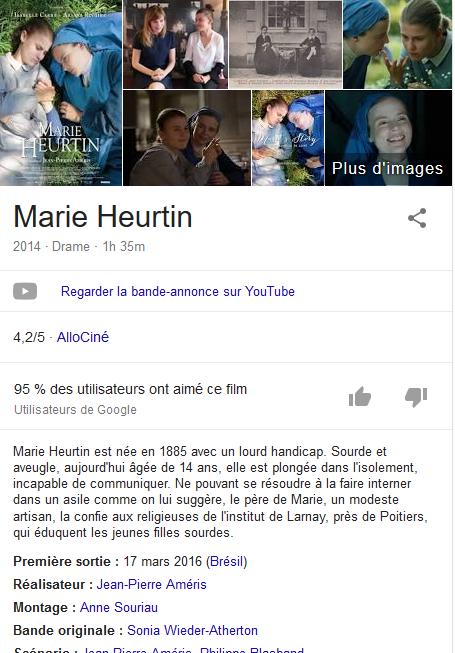The height and width of the screenshot is (653, 455).
Task: Click the YouTube play icon
Action: (25, 291)
